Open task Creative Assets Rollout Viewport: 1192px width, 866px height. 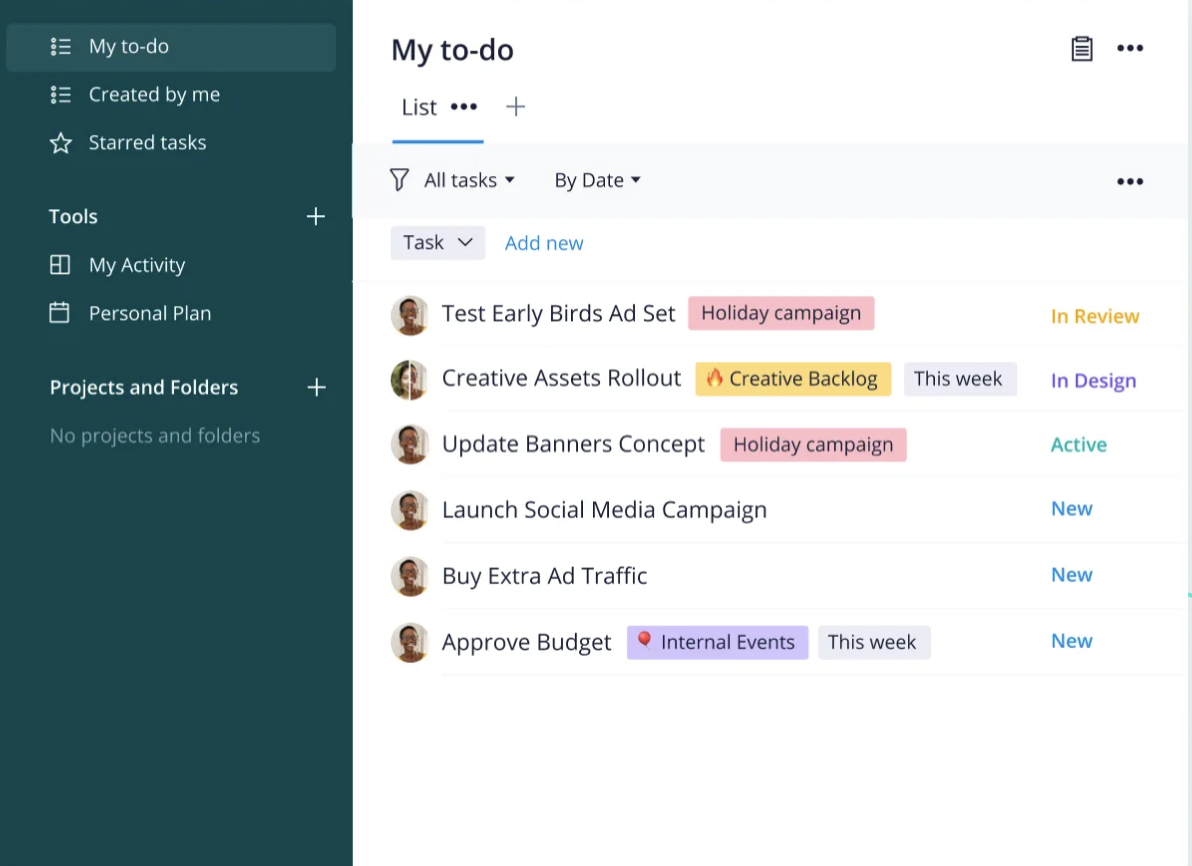pyautogui.click(x=561, y=378)
